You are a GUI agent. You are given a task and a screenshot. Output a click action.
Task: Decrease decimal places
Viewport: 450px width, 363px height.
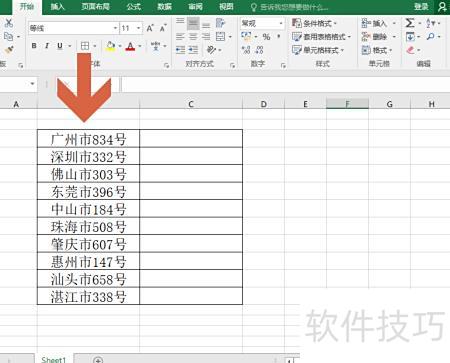pyautogui.click(x=259, y=50)
